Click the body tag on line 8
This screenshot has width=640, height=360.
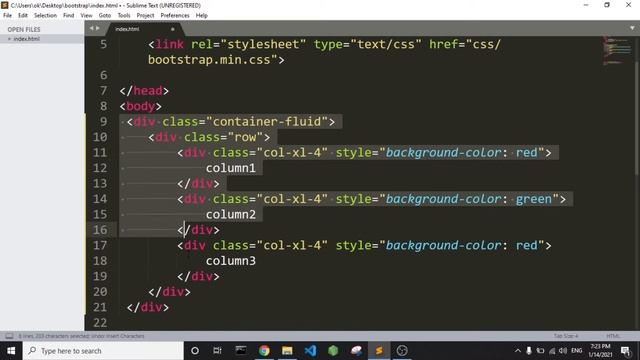[140, 107]
